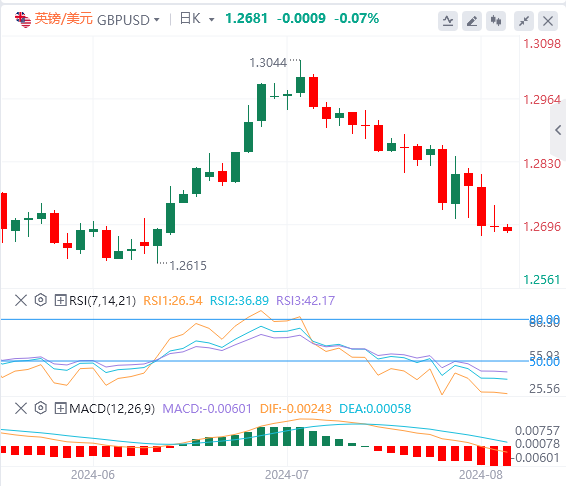The height and width of the screenshot is (486, 566).
Task: Click the RSI1:26.54 value
Action: [173, 300]
